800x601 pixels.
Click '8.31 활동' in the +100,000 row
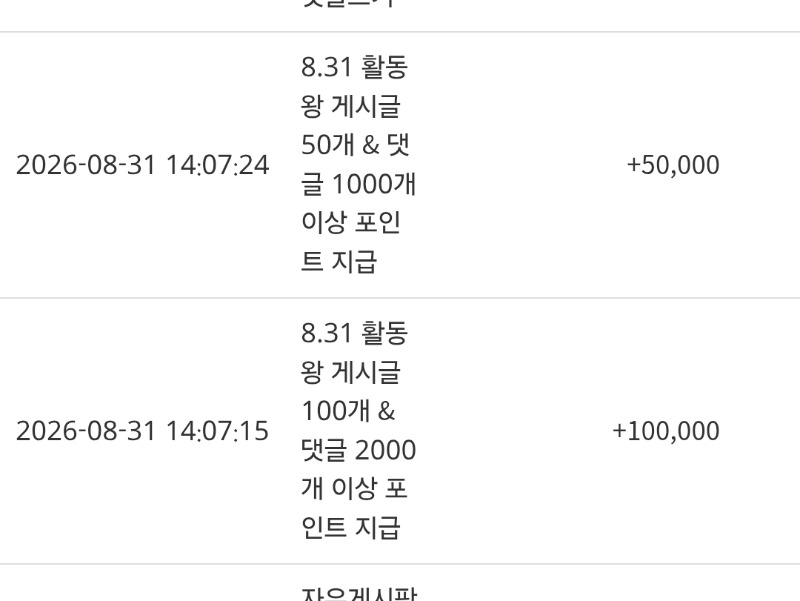point(354,333)
